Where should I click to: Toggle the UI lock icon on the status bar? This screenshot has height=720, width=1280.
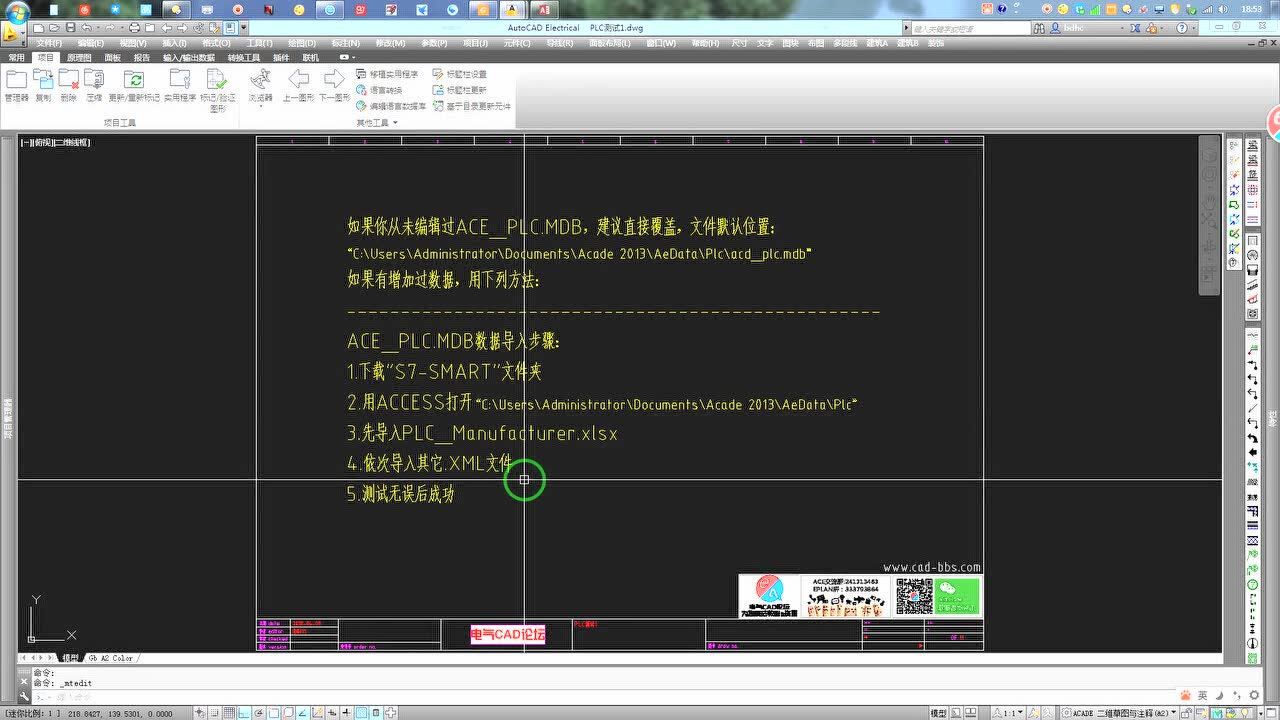coord(1185,711)
